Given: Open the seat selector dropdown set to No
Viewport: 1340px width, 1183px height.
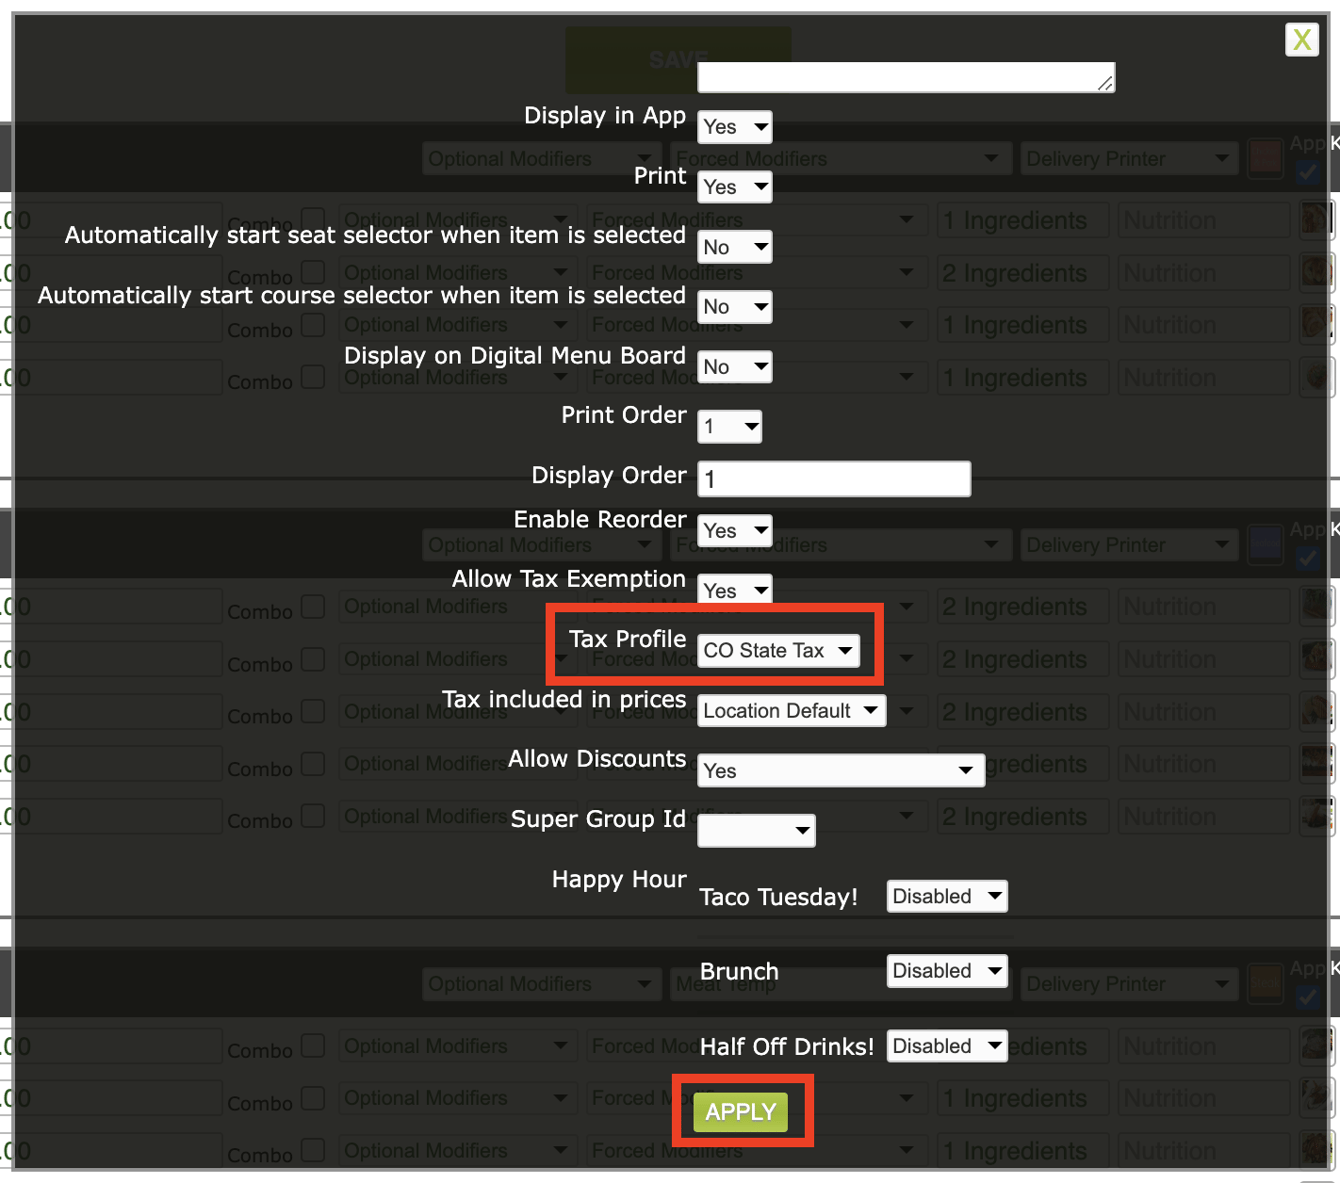Looking at the screenshot, I should pos(734,247).
